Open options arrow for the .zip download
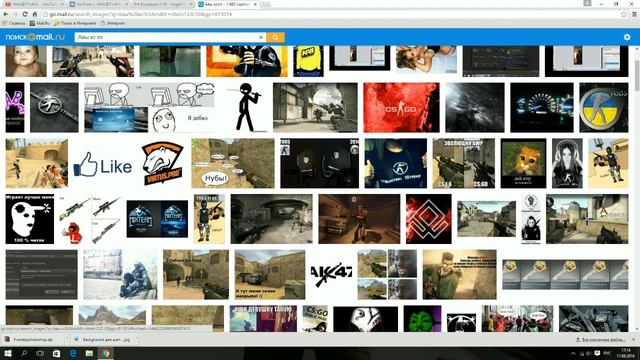640x360 pixels. pyautogui.click(x=66, y=339)
